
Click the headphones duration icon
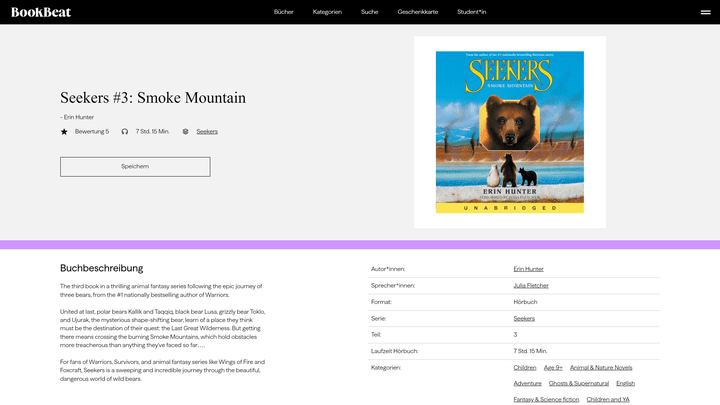(x=125, y=131)
